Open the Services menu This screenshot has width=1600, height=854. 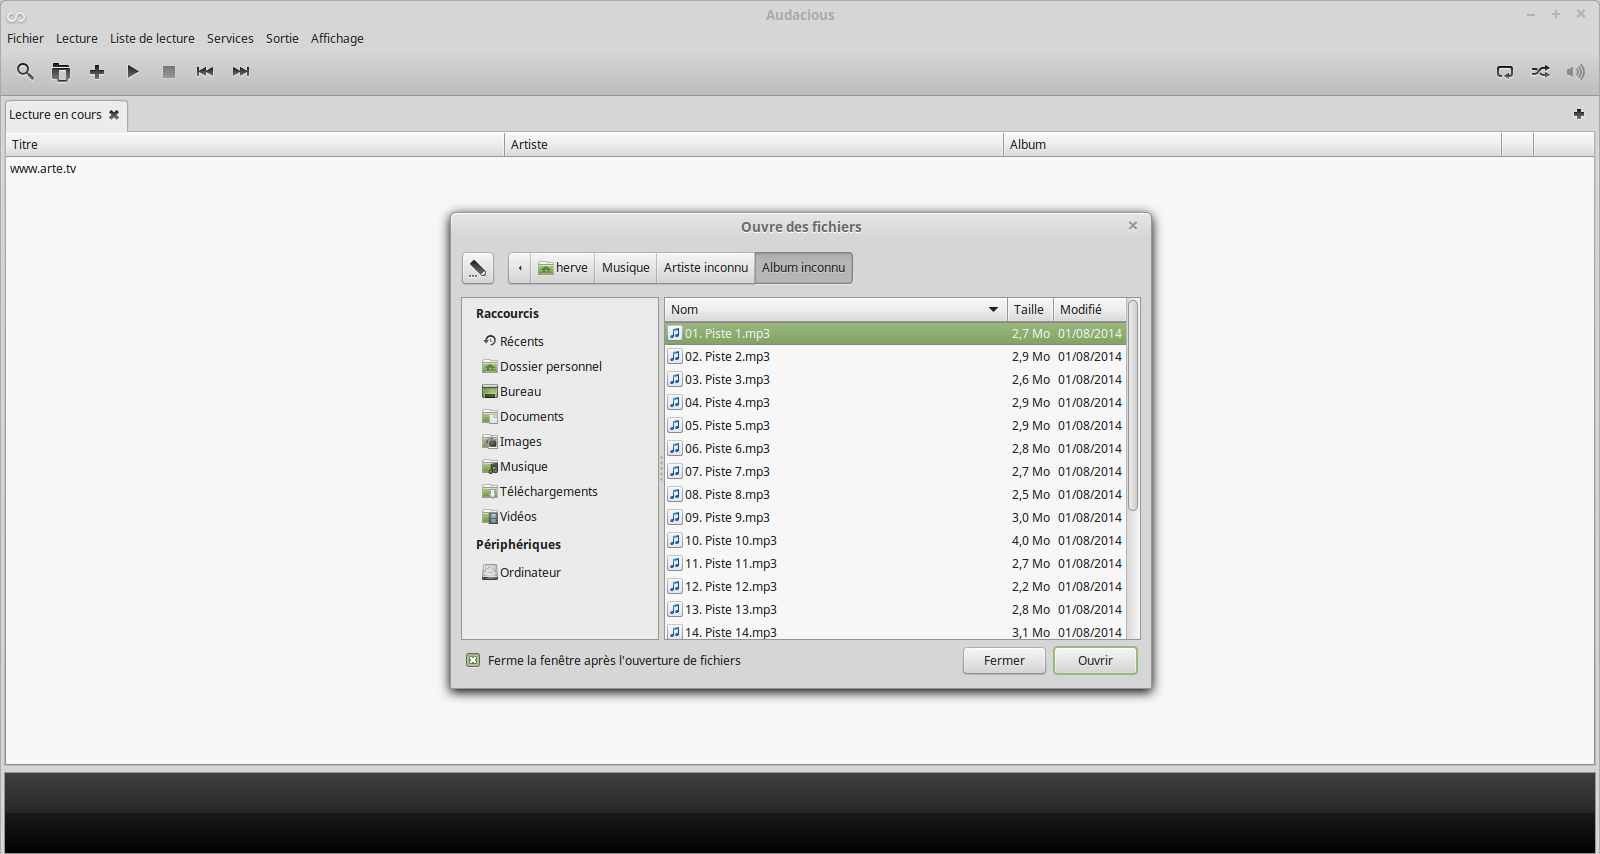(x=230, y=38)
